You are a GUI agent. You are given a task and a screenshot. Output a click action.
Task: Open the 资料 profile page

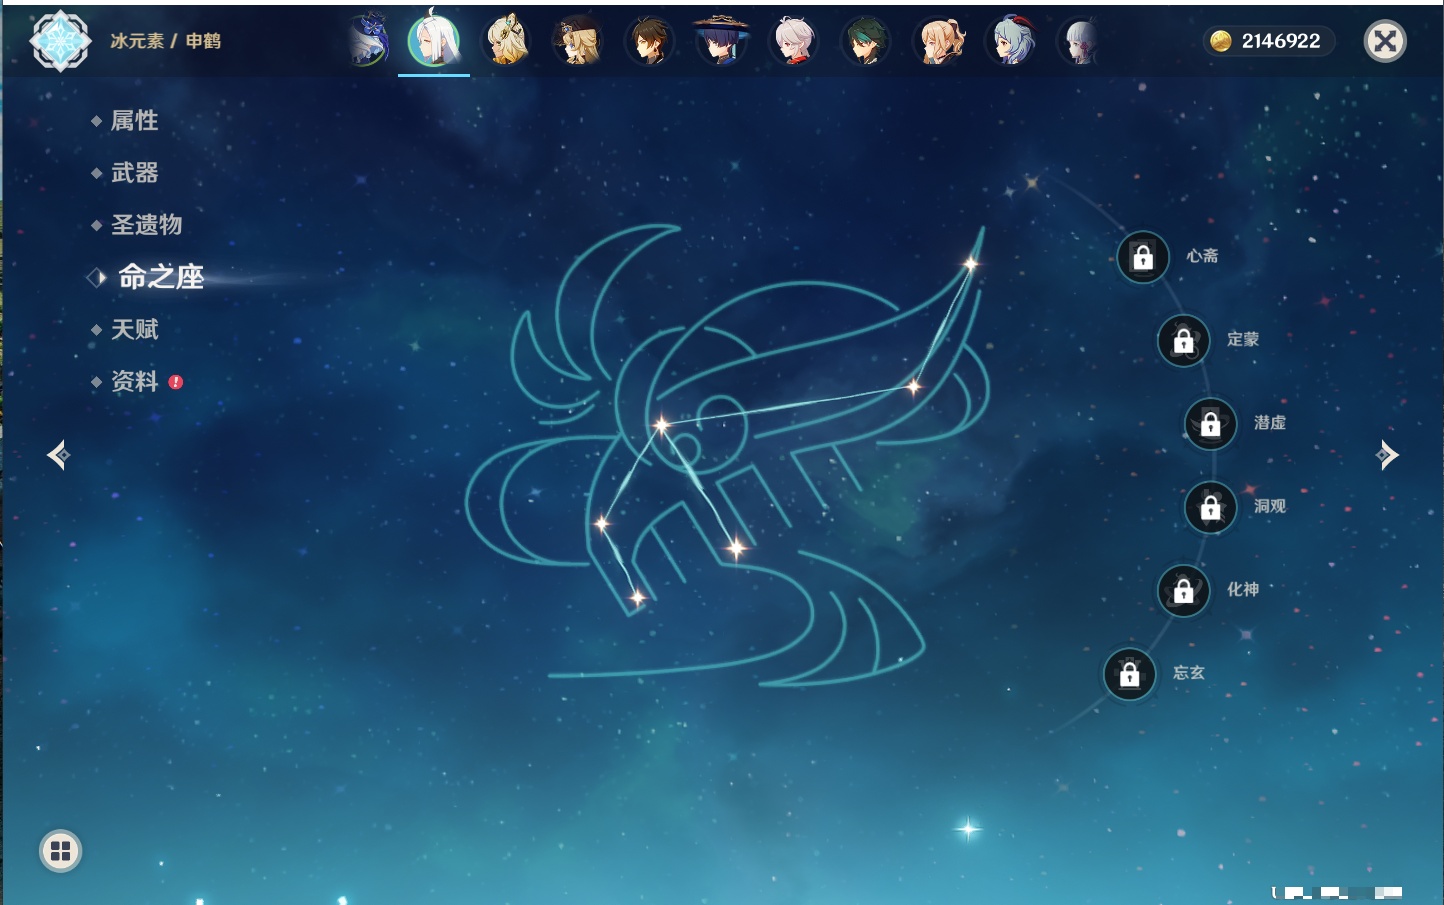click(134, 381)
